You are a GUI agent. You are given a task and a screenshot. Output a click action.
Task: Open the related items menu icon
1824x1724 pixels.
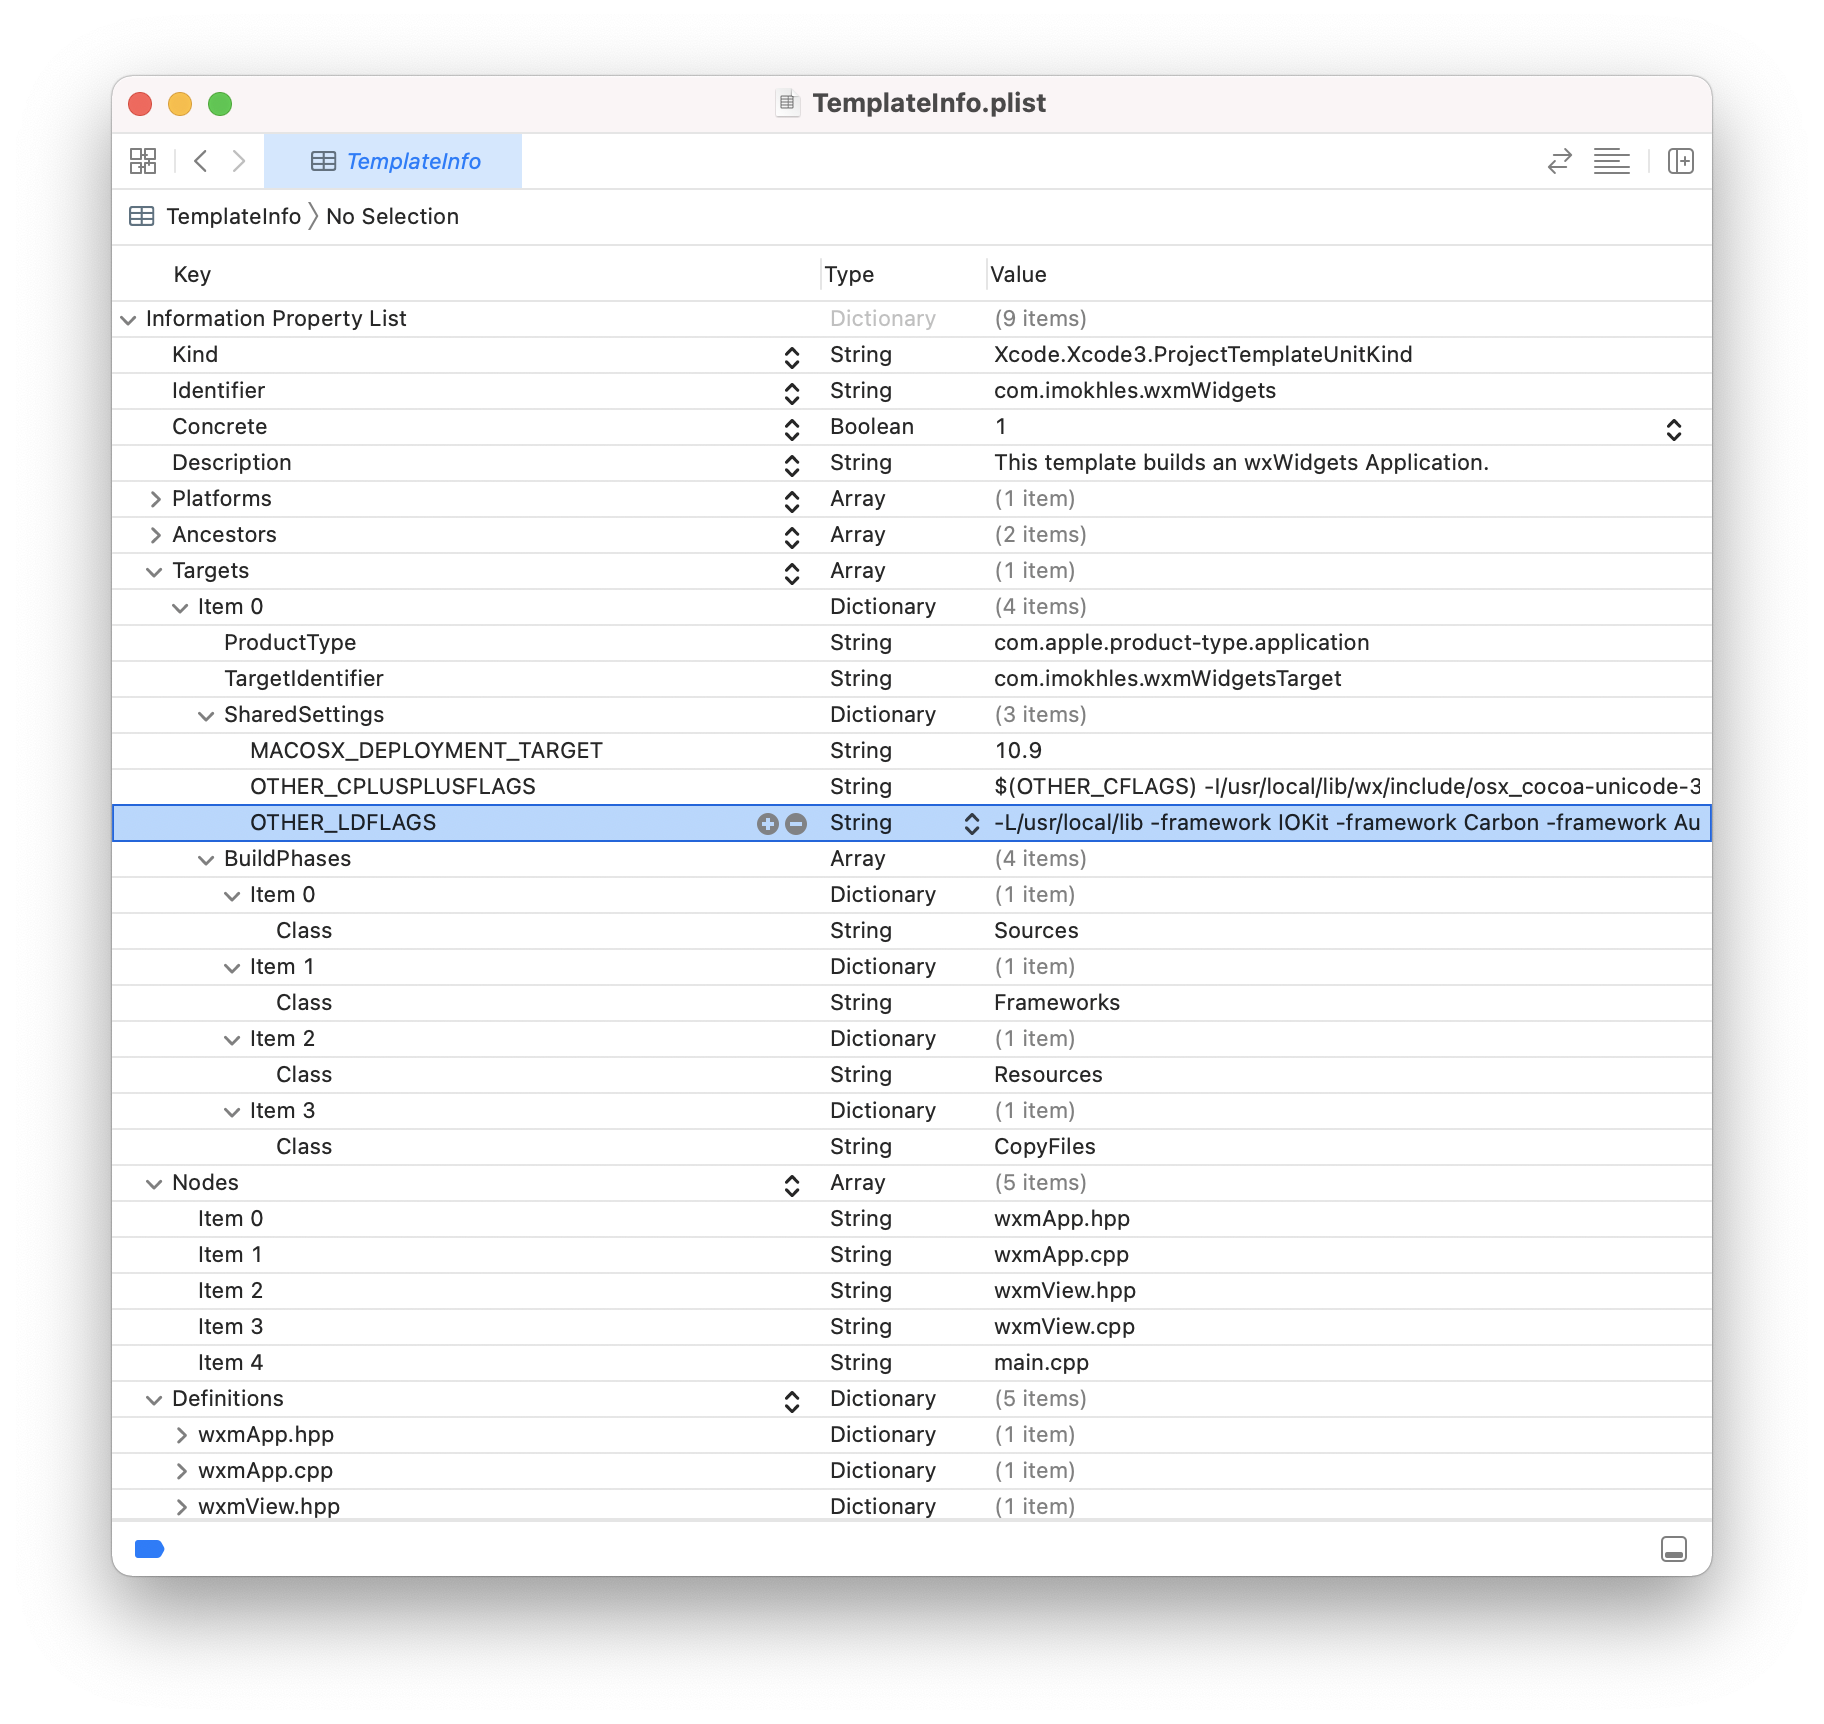tap(143, 160)
